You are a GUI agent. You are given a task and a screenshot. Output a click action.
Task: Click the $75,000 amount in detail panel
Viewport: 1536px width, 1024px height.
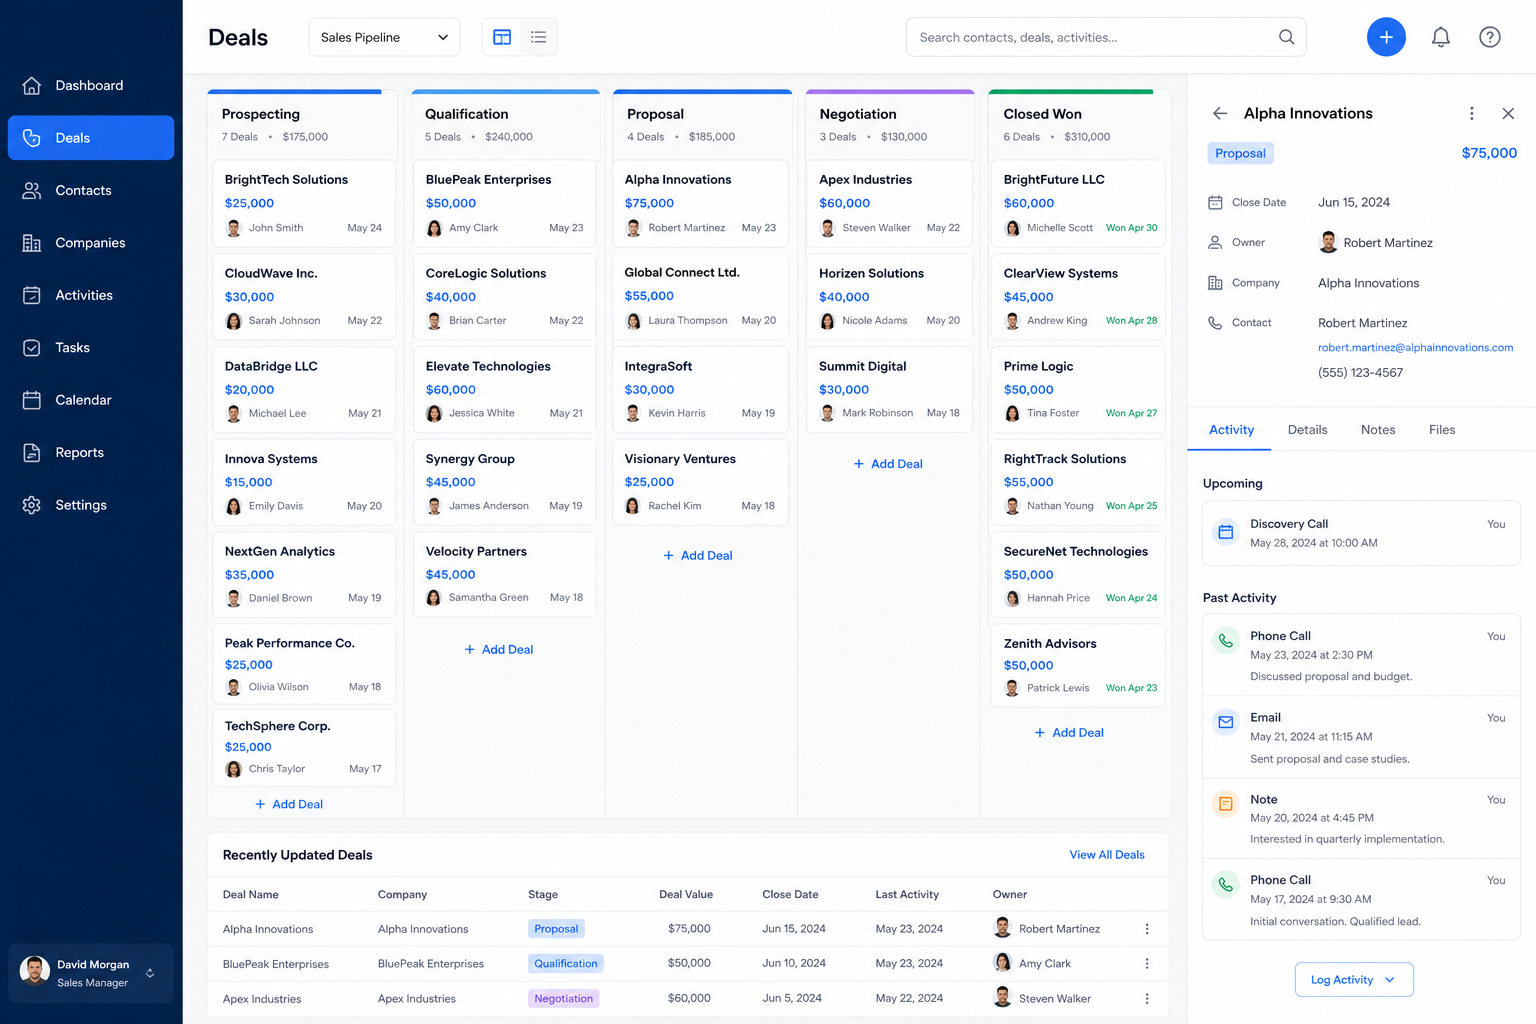pos(1489,153)
